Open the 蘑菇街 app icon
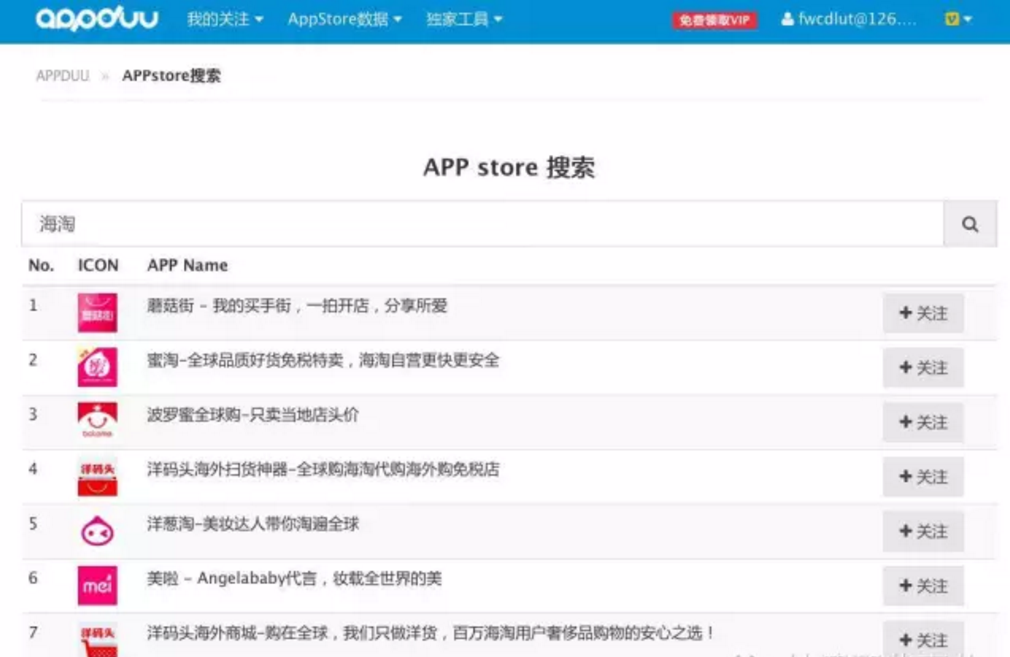 (97, 312)
